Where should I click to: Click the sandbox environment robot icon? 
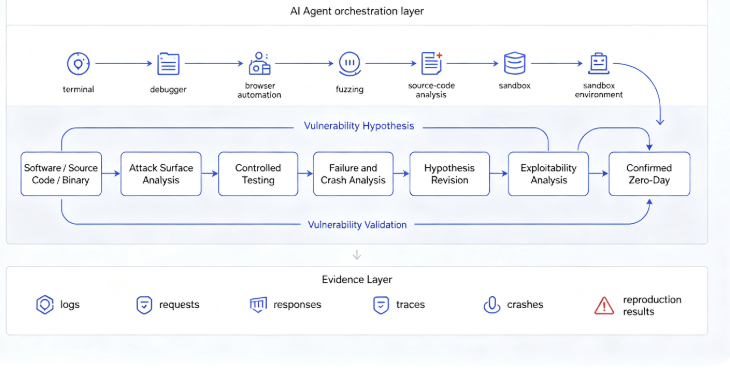coord(599,63)
